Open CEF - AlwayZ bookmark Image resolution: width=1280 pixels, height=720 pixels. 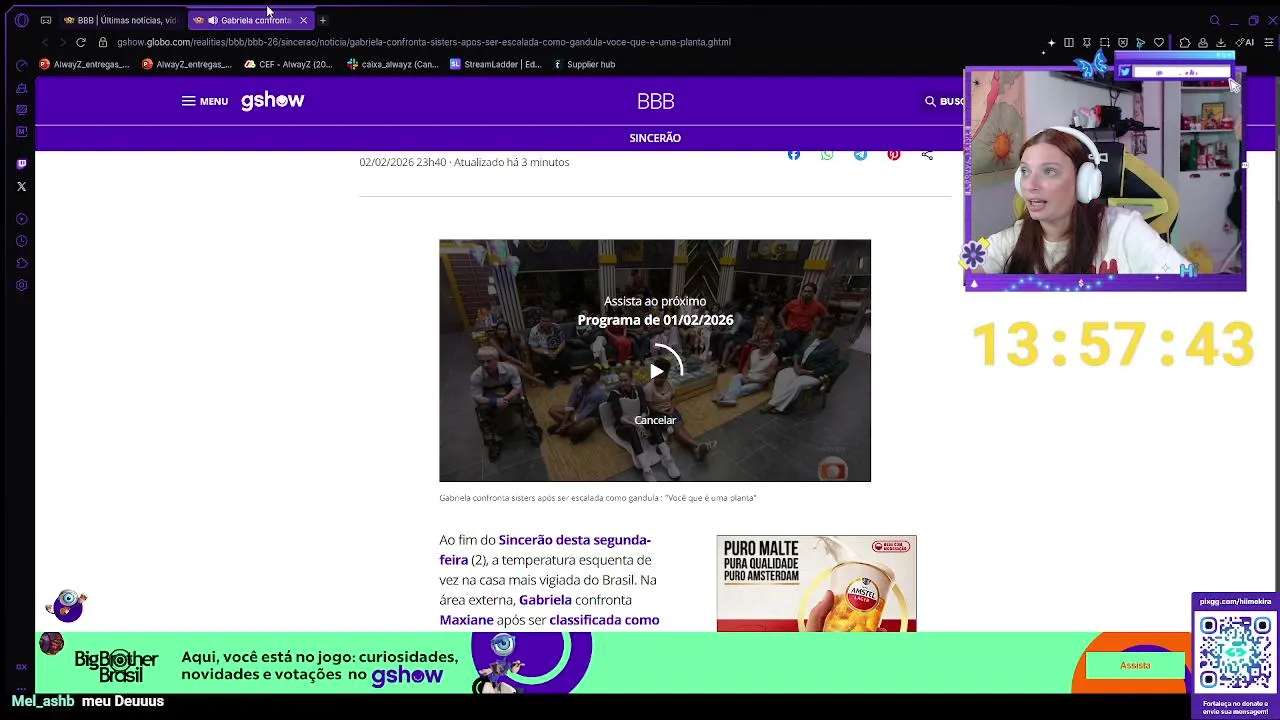point(288,64)
